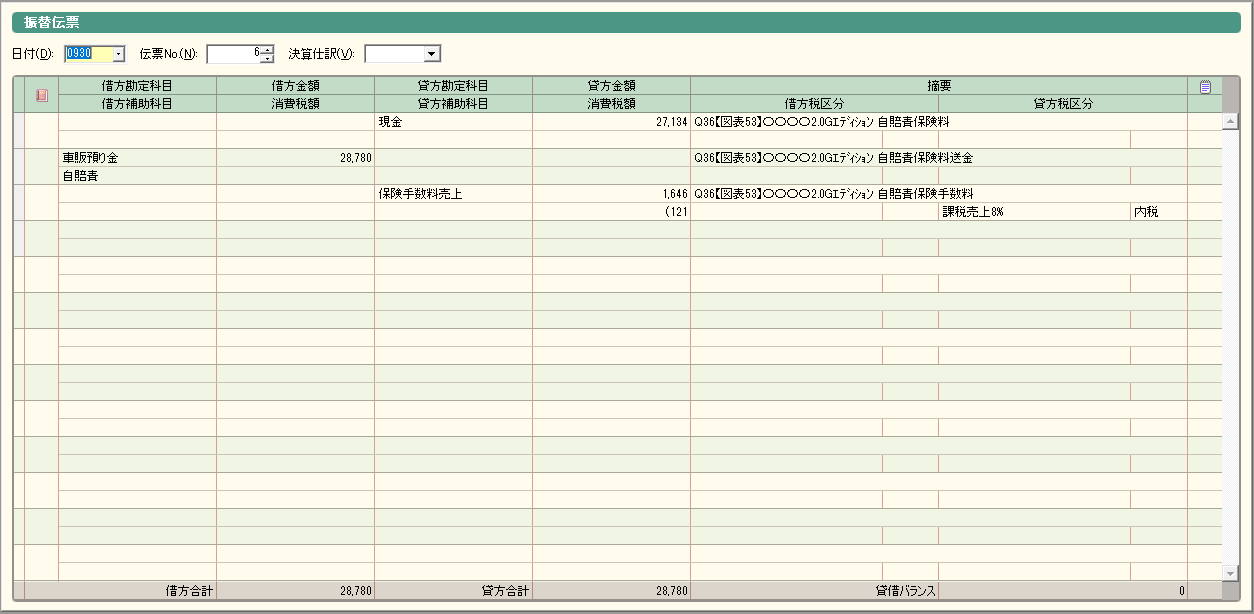The height and width of the screenshot is (614, 1254).
Task: Expand the 決算仕訳 combo box
Action: [x=432, y=53]
